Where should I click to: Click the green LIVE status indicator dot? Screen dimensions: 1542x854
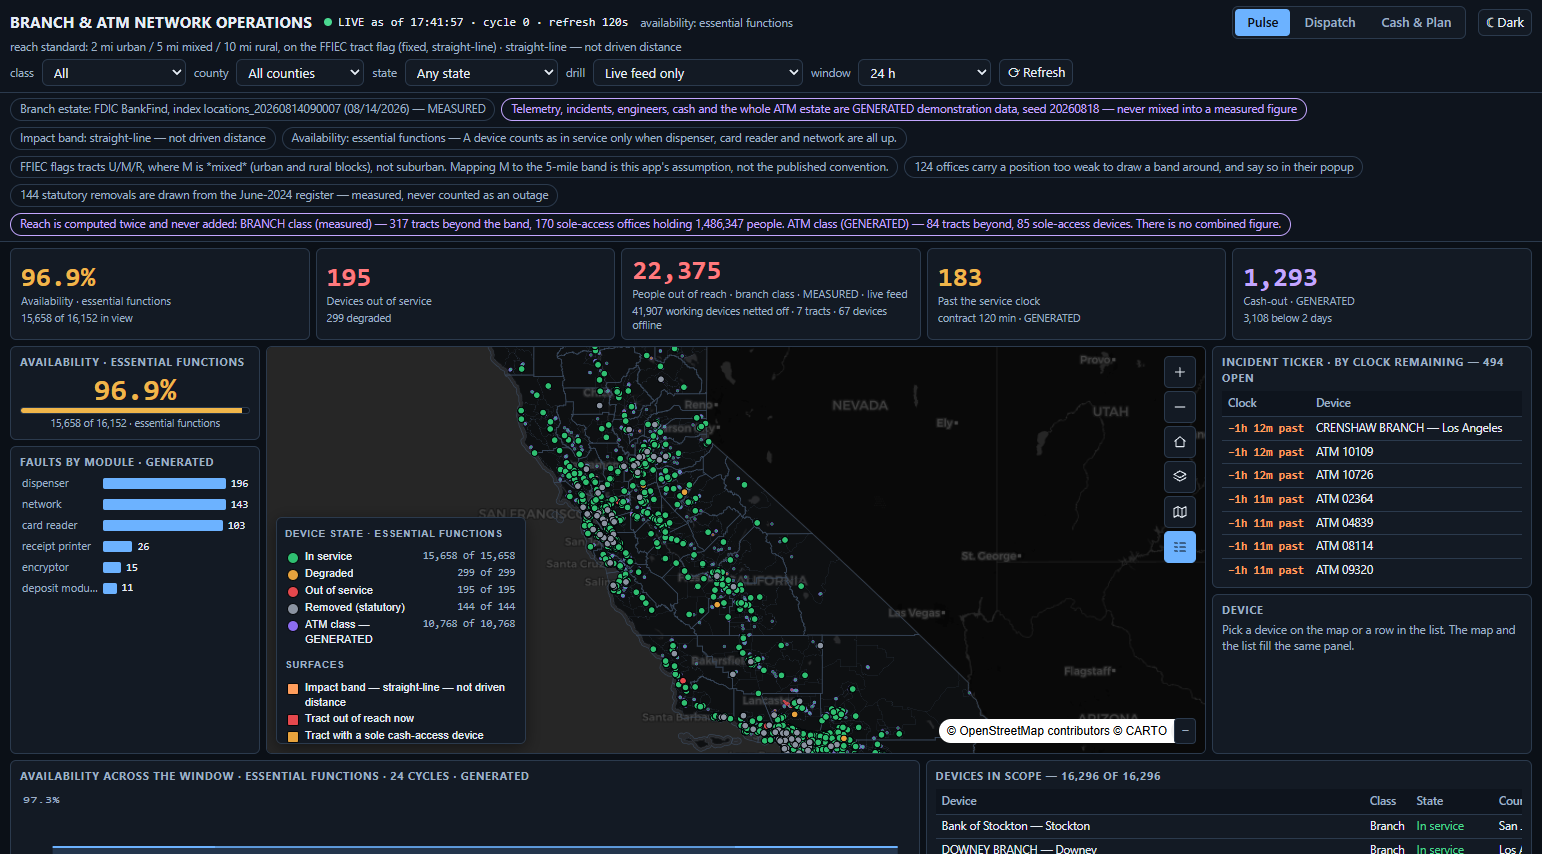tap(328, 22)
